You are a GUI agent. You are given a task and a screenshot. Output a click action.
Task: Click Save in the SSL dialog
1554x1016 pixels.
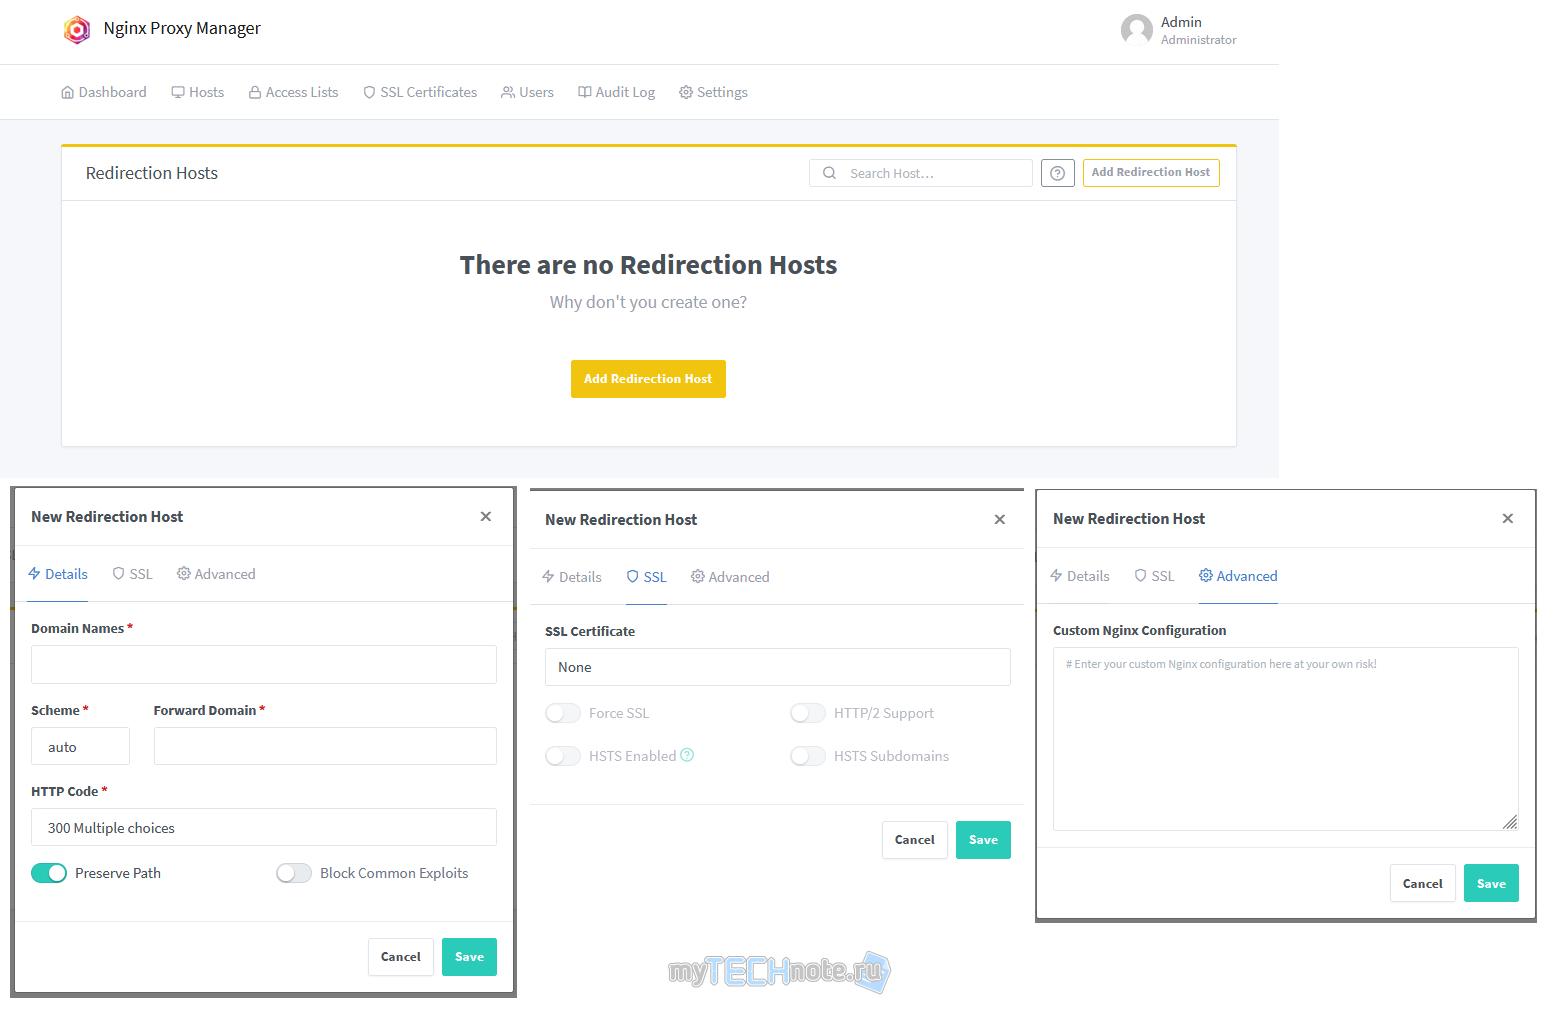click(983, 840)
